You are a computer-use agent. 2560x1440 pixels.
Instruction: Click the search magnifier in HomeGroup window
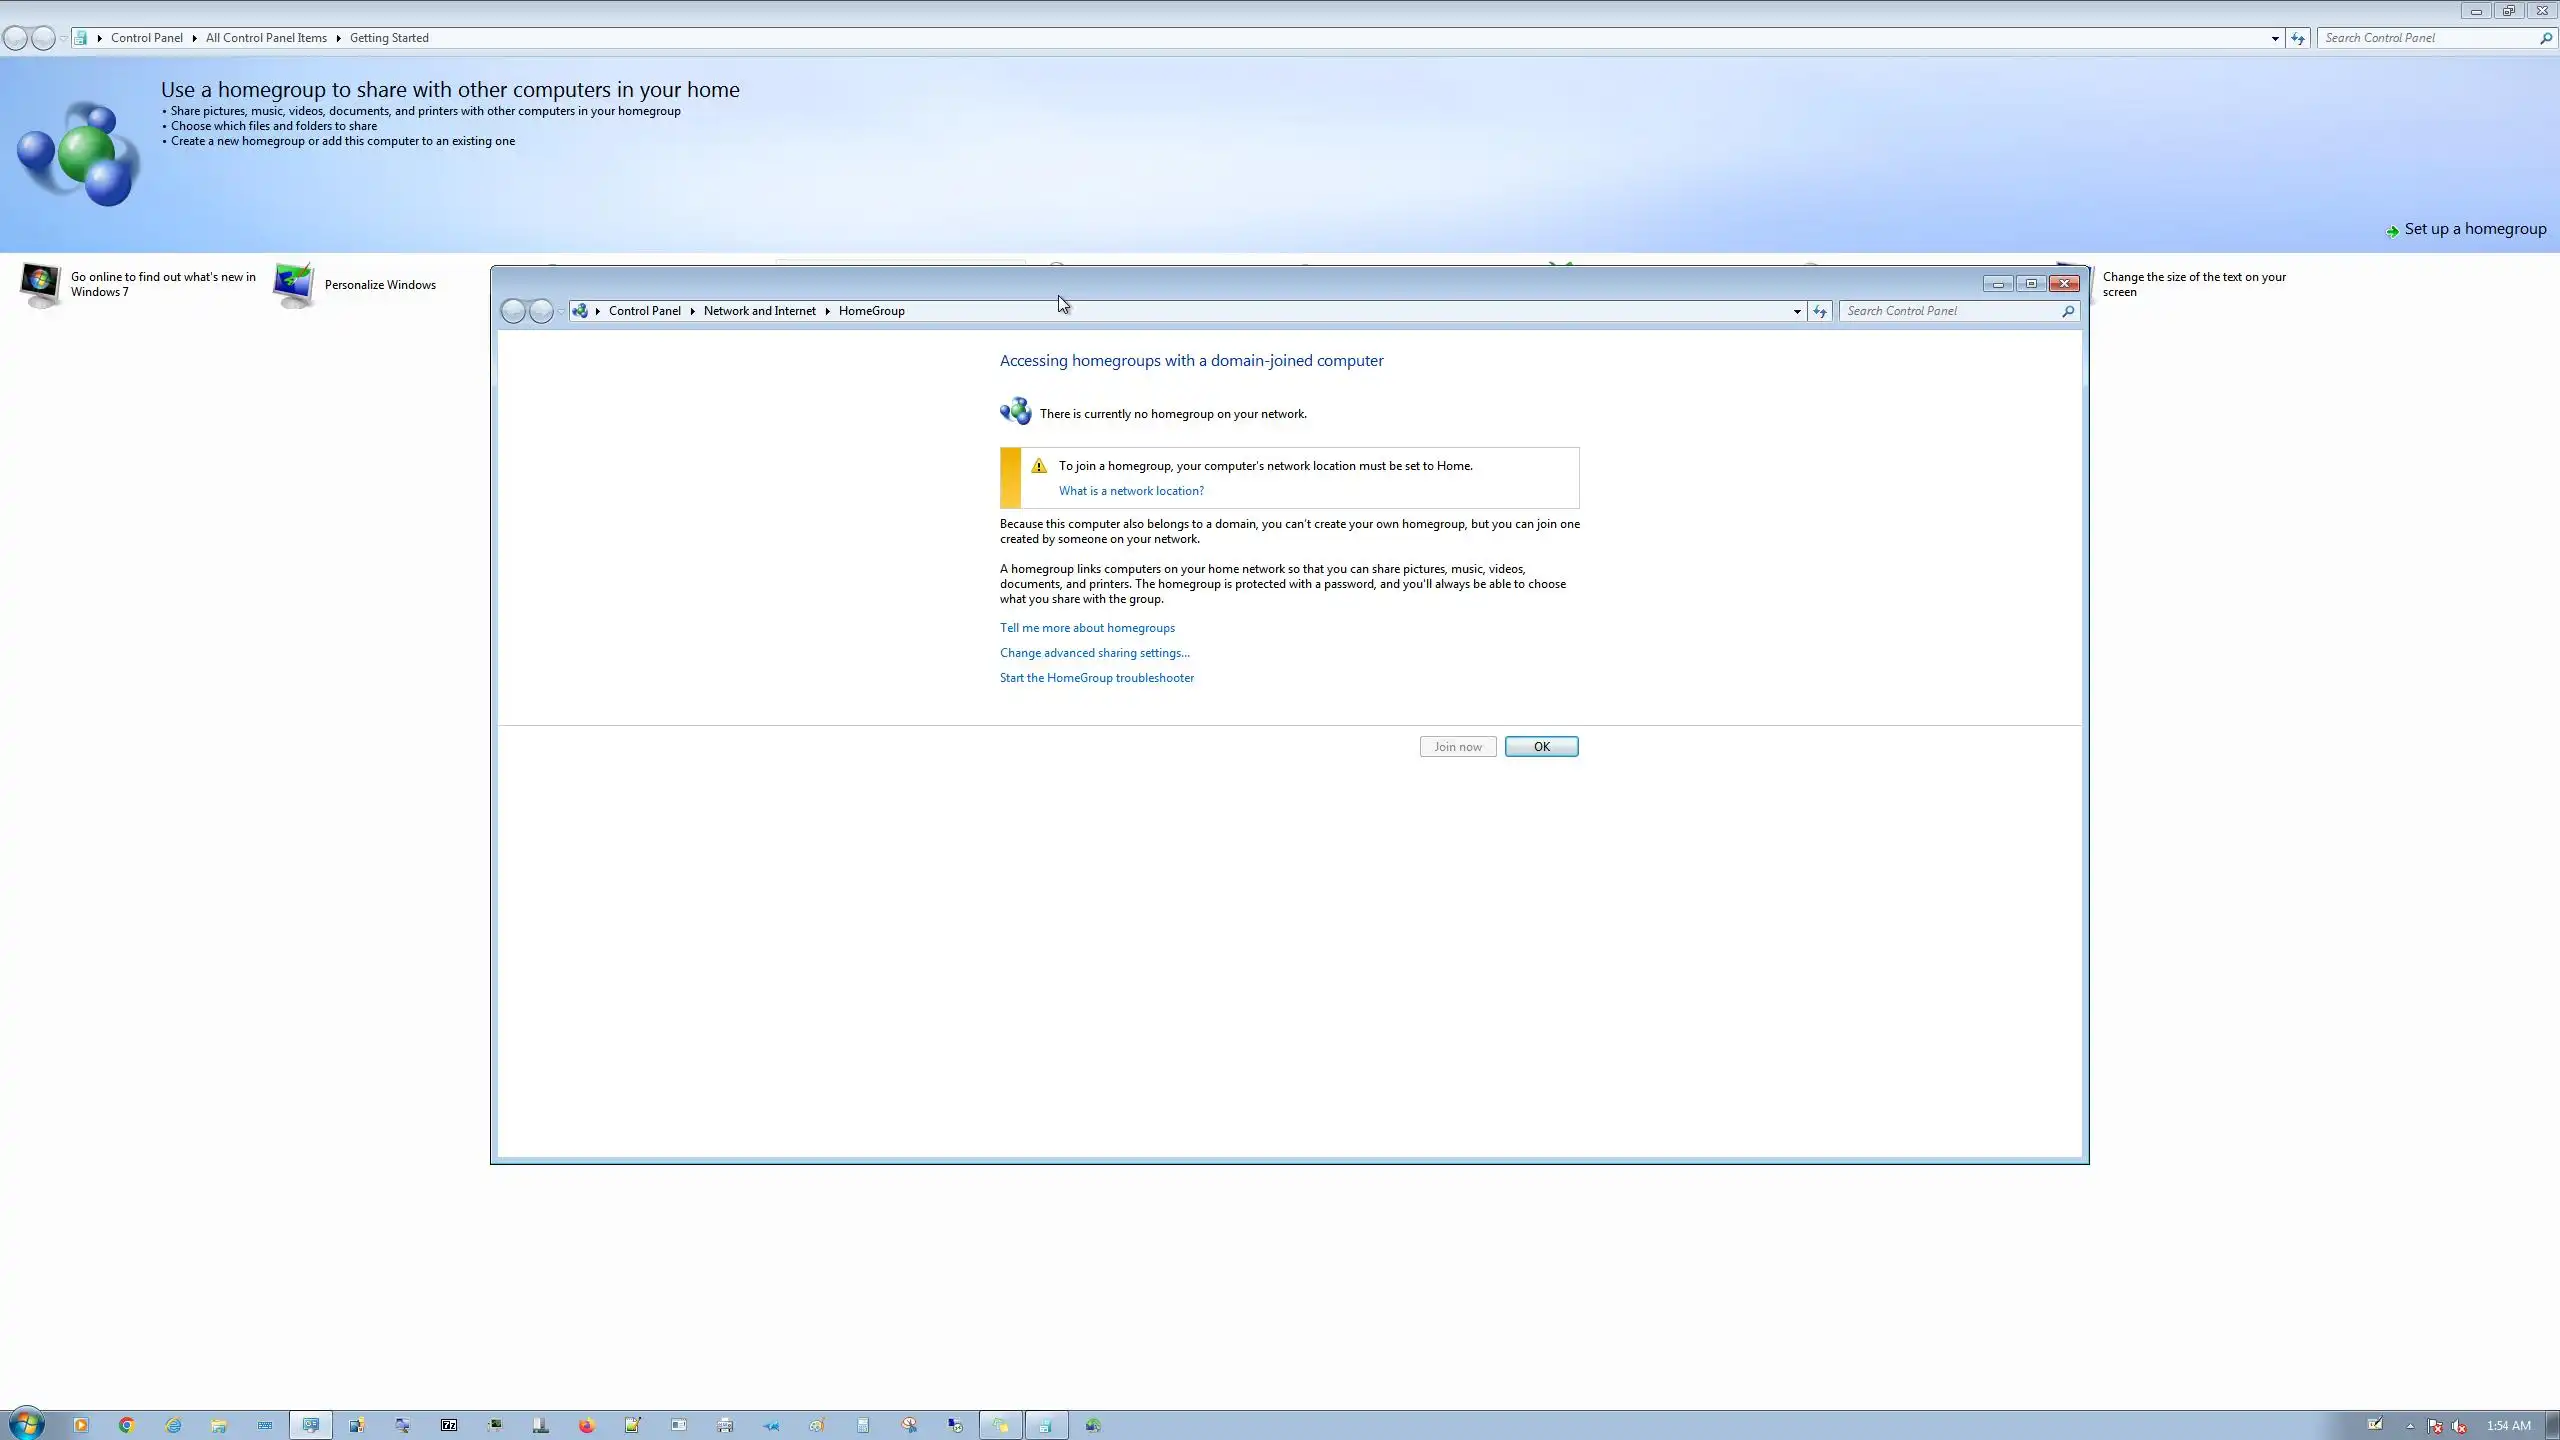click(2068, 311)
